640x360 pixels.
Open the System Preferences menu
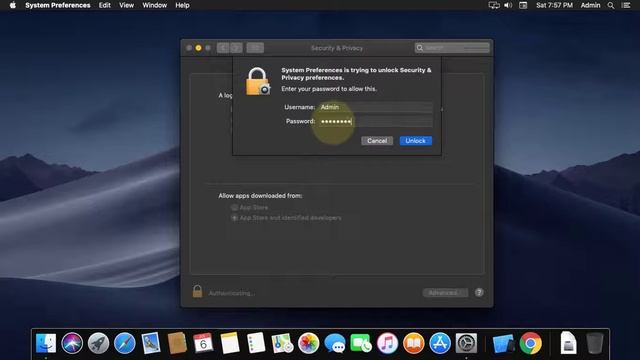click(x=58, y=5)
